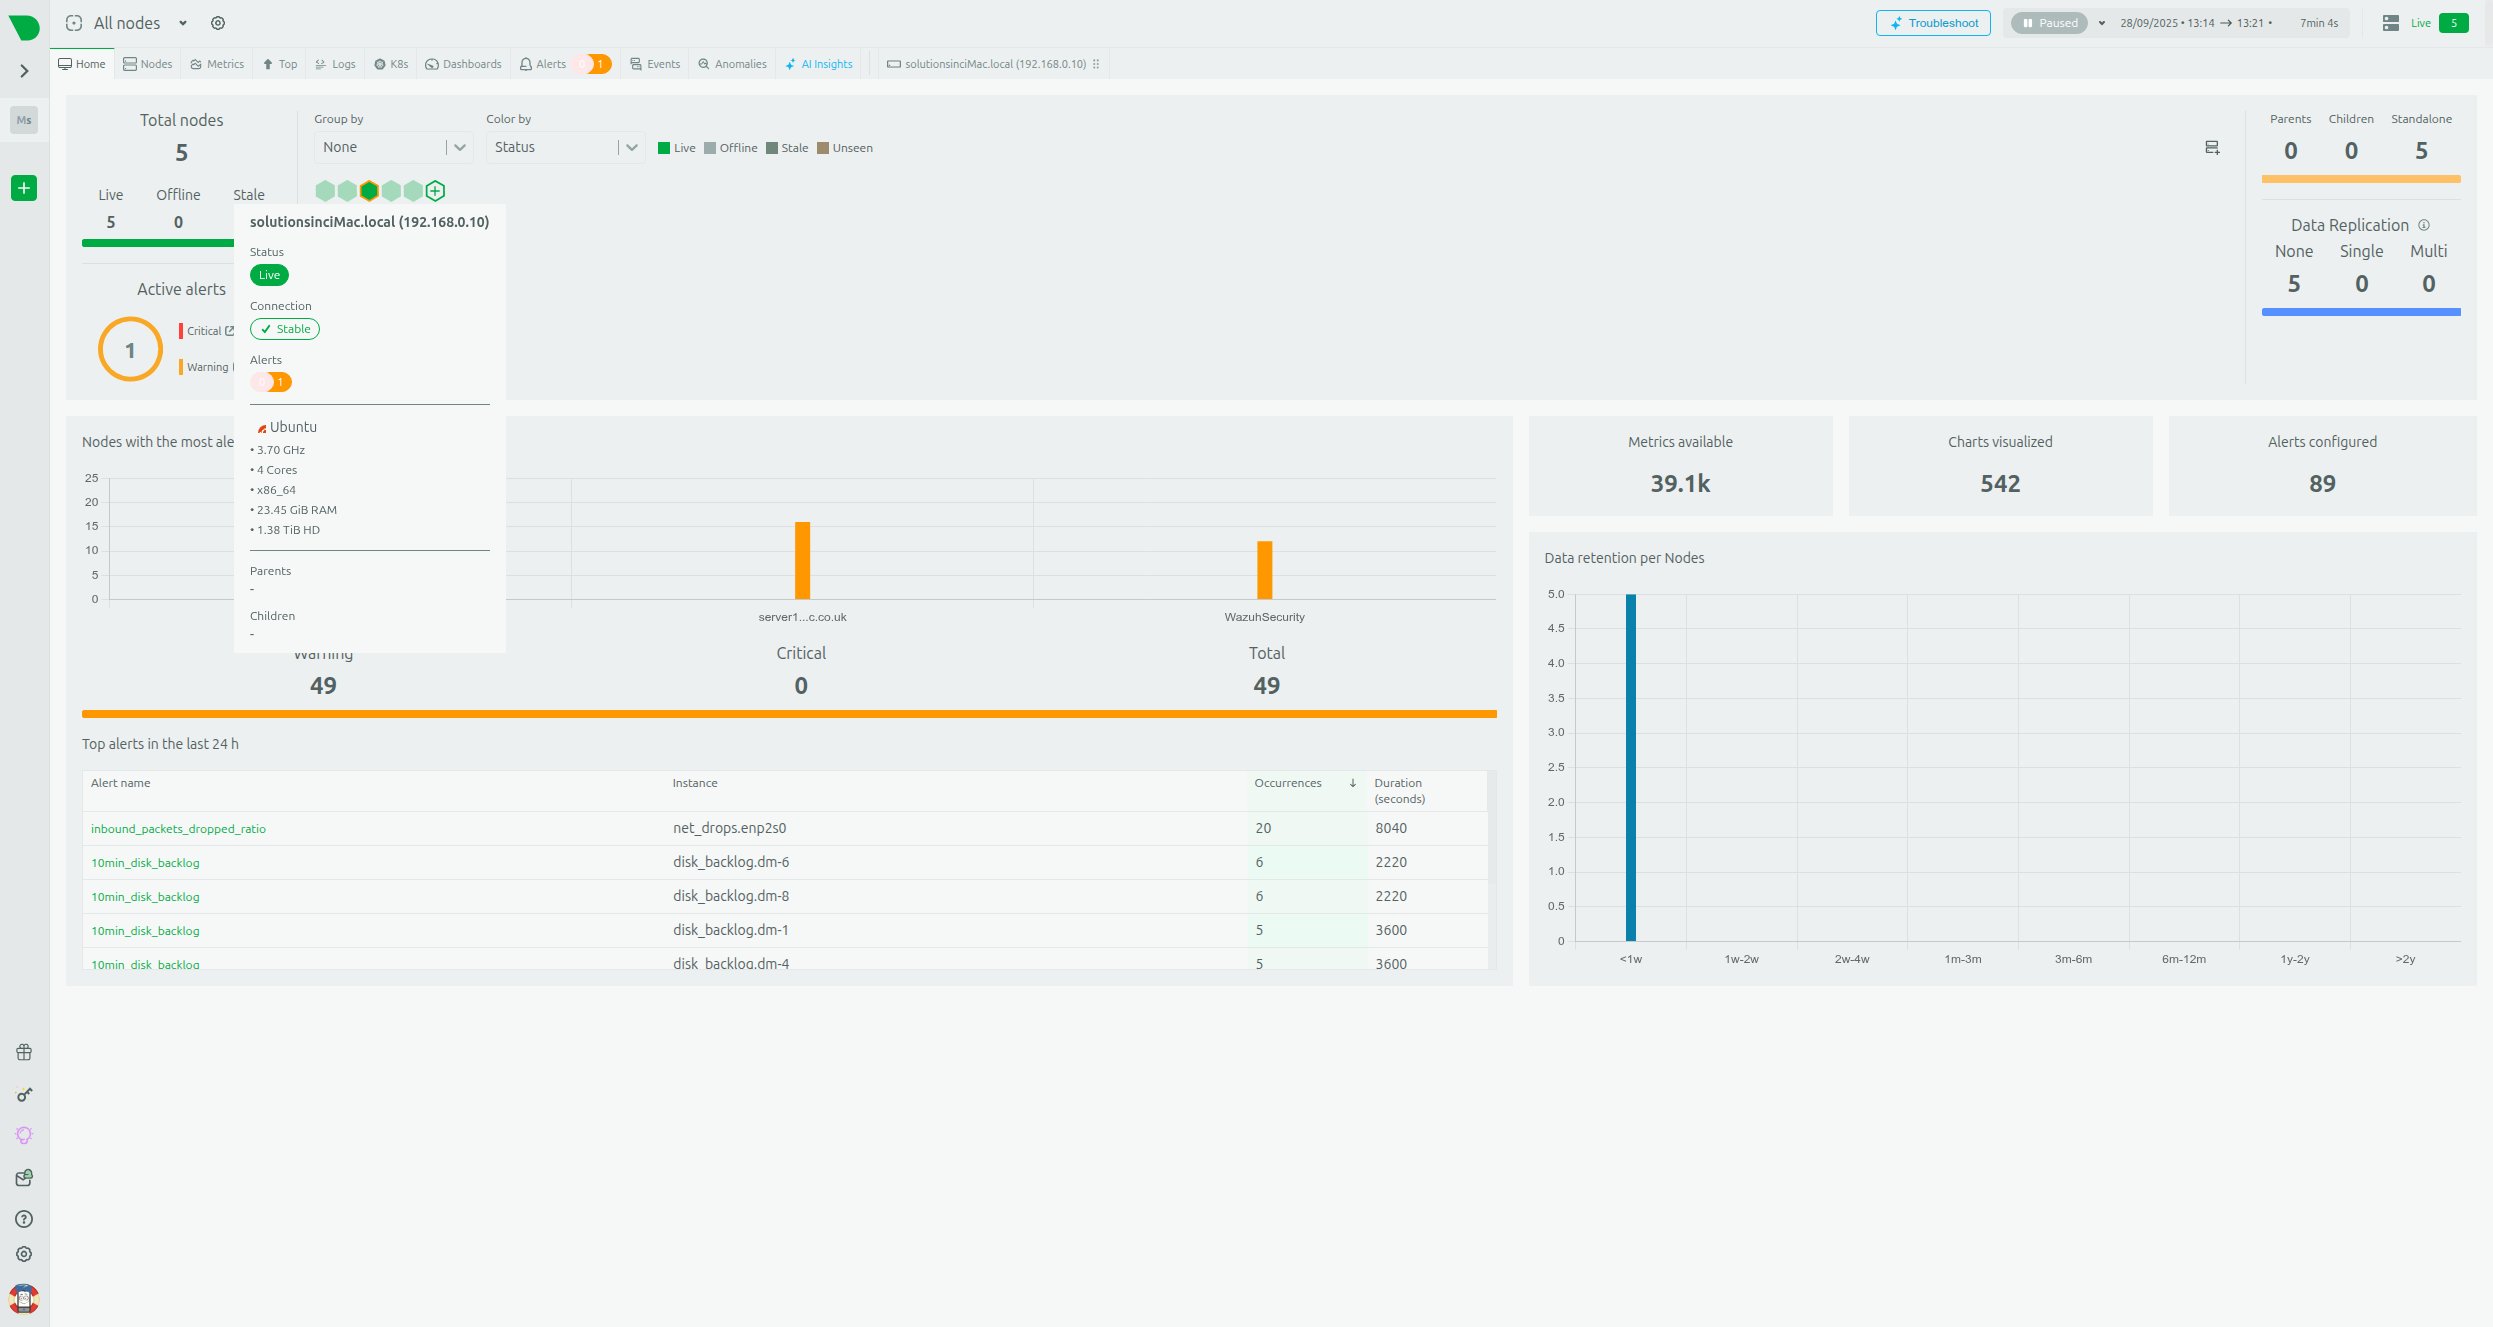Image resolution: width=2493 pixels, height=1327 pixels.
Task: Click the Troubleshoot button
Action: pyautogui.click(x=1932, y=23)
